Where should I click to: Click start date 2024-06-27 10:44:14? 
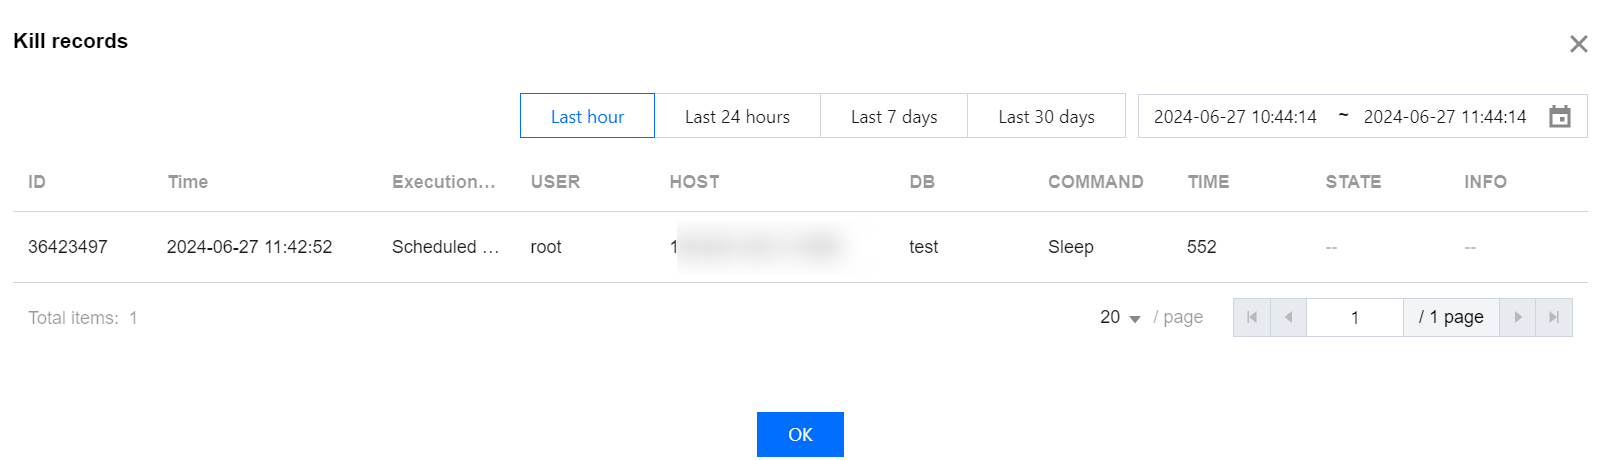click(x=1235, y=117)
